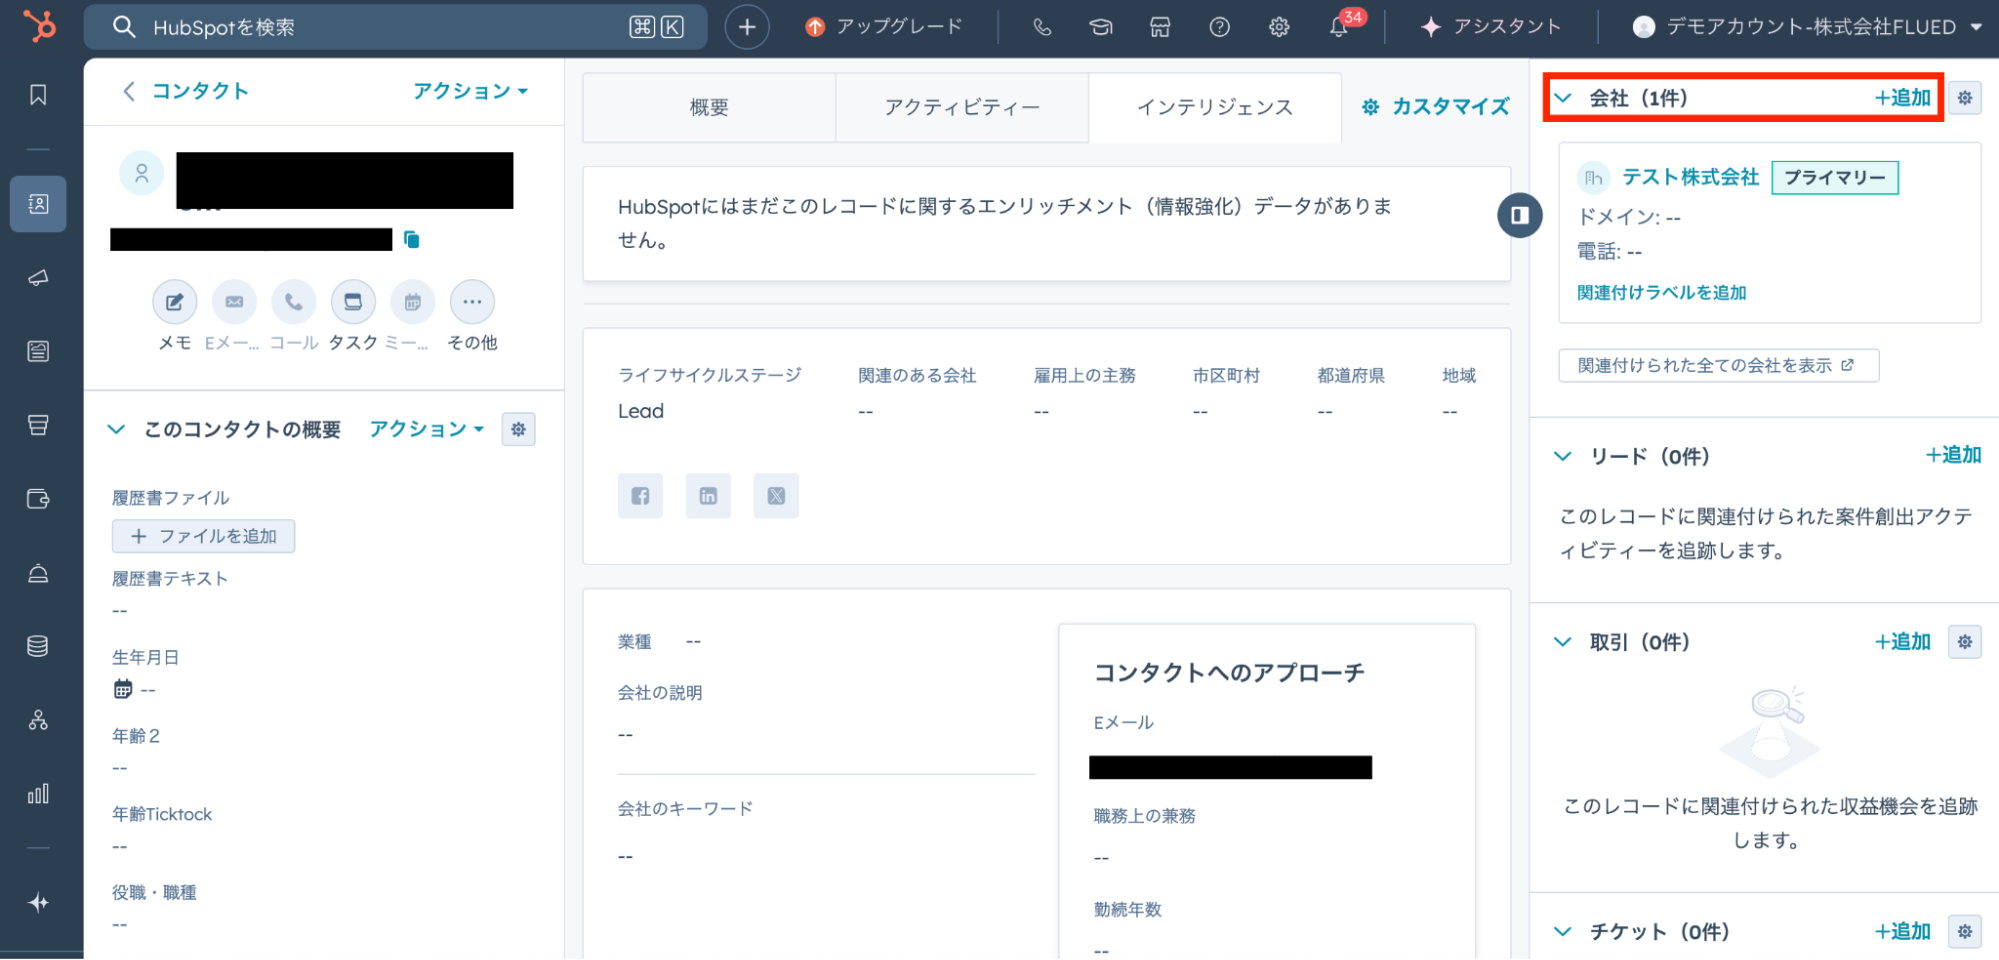The image size is (1999, 960).
Task: Open the その他 more options icon
Action: tap(472, 302)
